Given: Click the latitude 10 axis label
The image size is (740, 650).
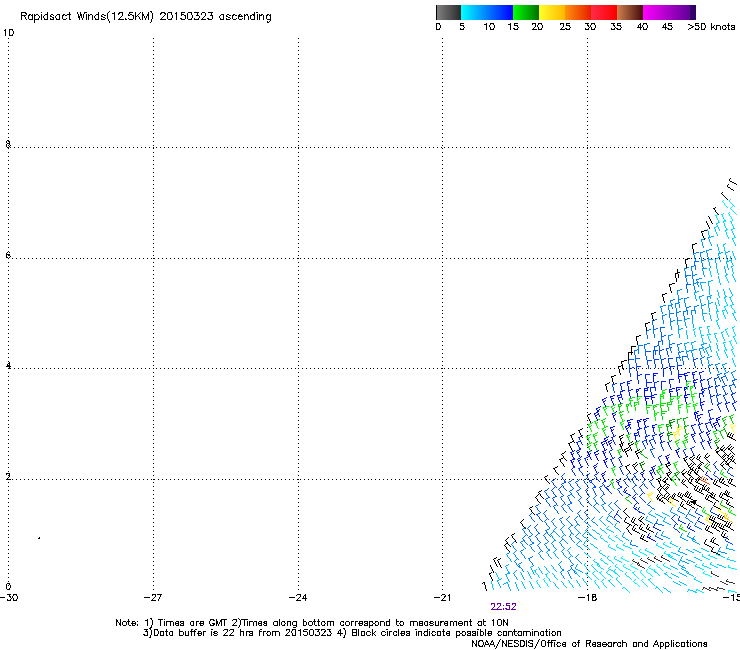Looking at the screenshot, I should pos(8,33).
